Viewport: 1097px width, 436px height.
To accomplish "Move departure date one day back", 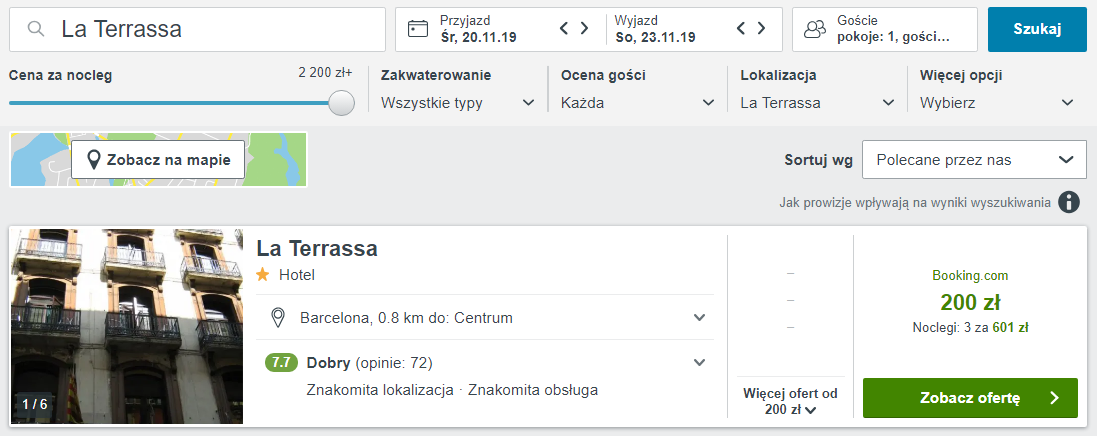I will [741, 29].
